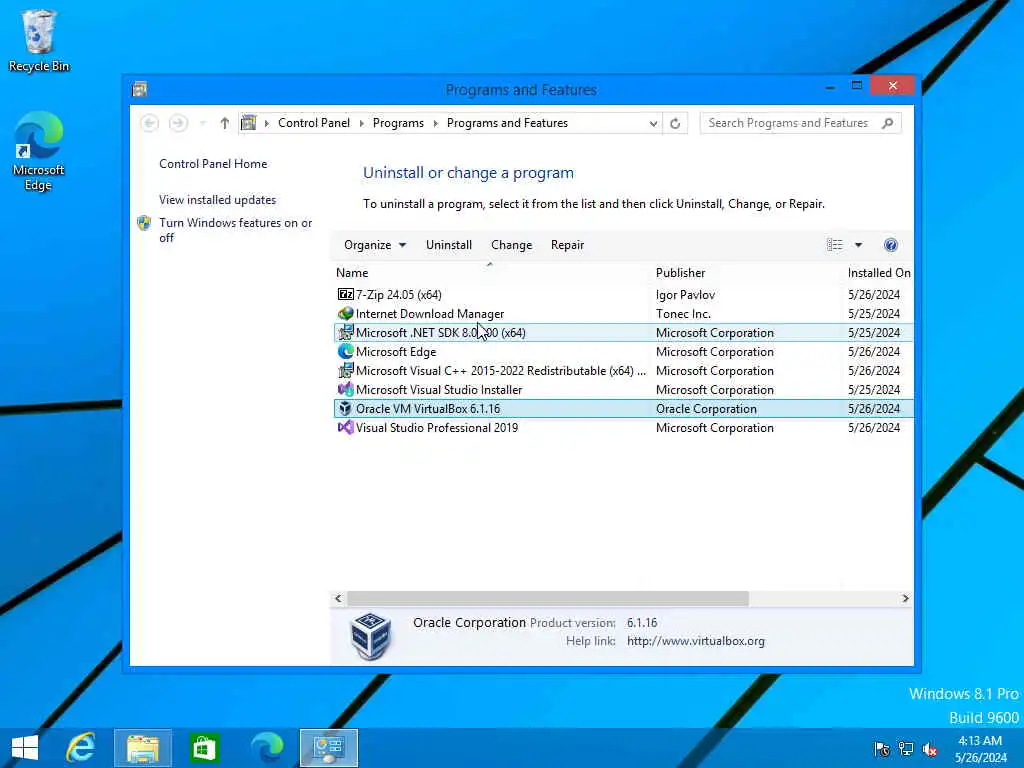Viewport: 1024px width, 768px height.
Task: Click the muted volume tray icon
Action: click(929, 749)
